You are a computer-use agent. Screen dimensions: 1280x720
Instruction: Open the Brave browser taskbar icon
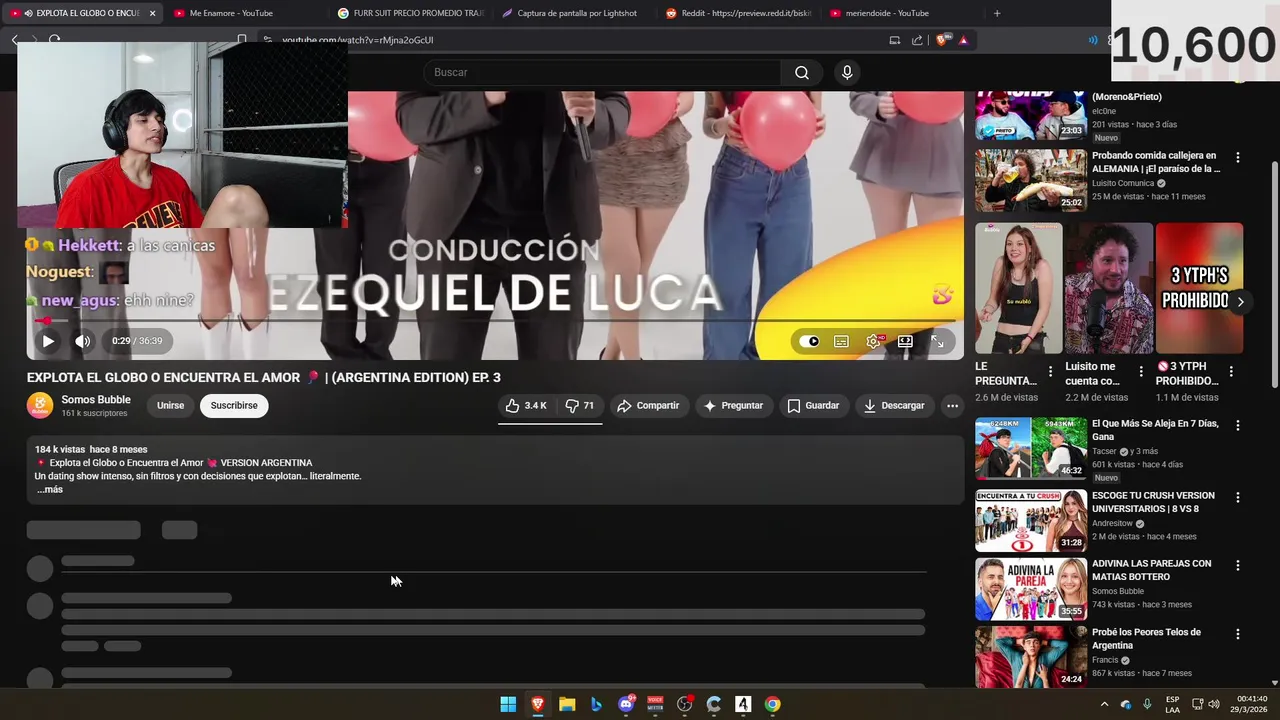click(x=537, y=704)
